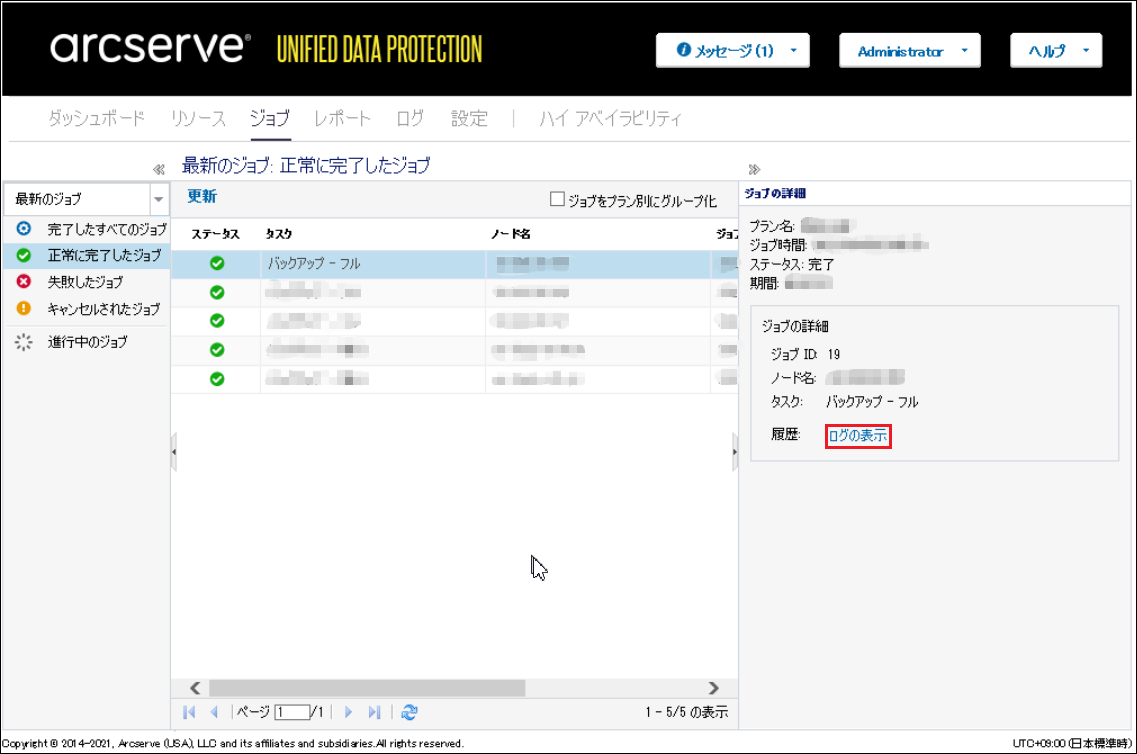Open the Administrator dropdown menu

click(x=909, y=51)
